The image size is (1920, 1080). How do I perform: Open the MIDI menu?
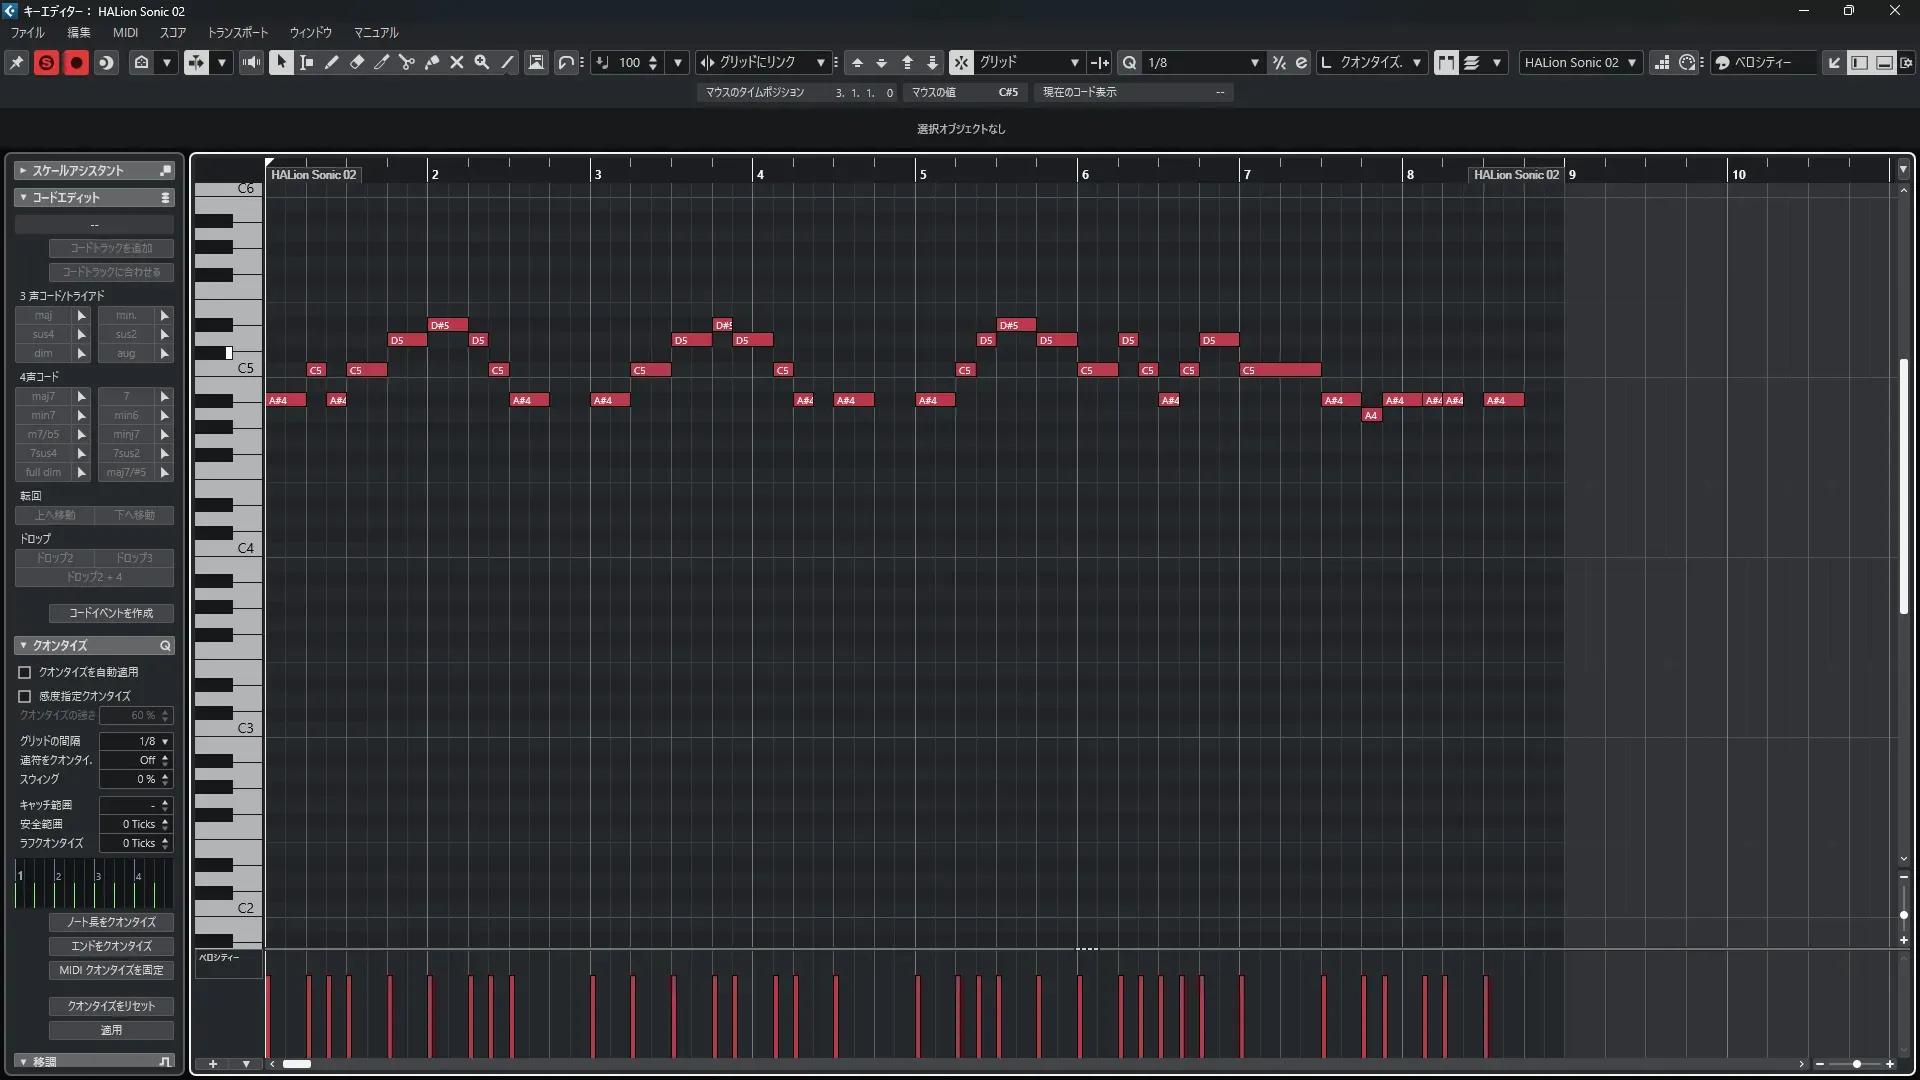(125, 32)
